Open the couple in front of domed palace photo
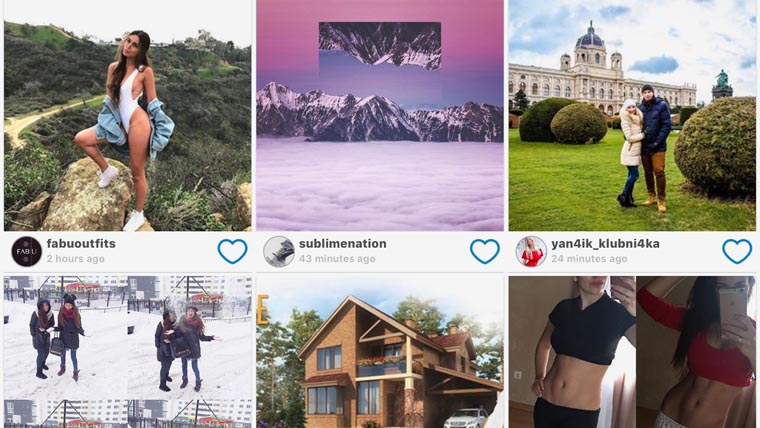This screenshot has height=428, width=760. (632, 115)
